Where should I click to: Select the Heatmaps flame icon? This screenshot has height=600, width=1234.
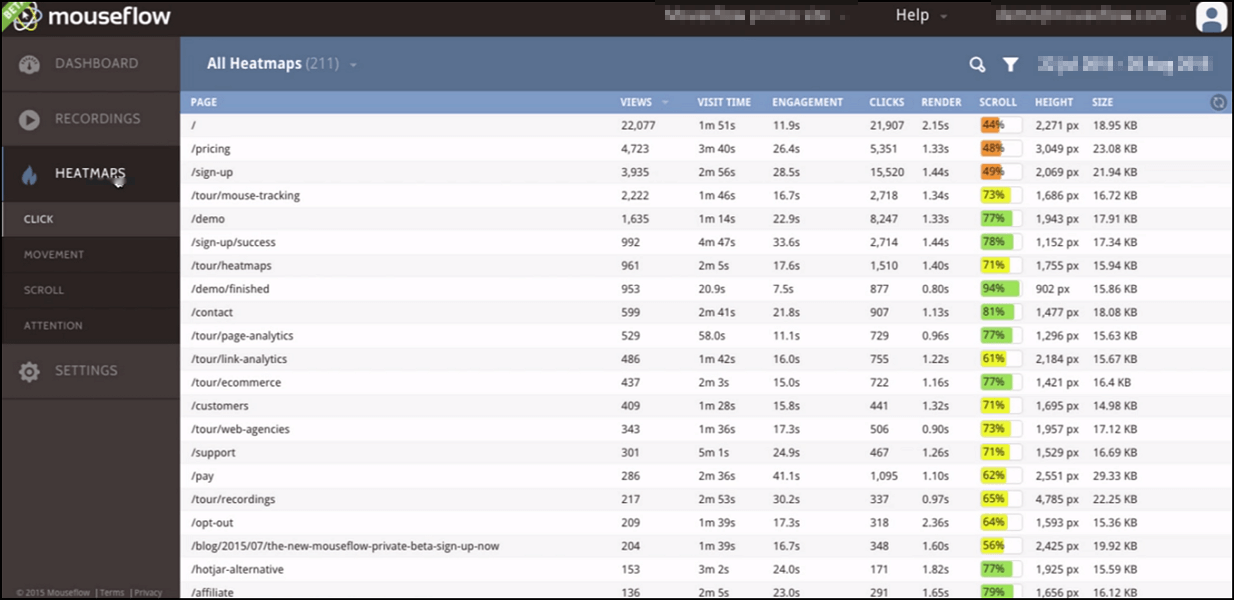[x=29, y=175]
